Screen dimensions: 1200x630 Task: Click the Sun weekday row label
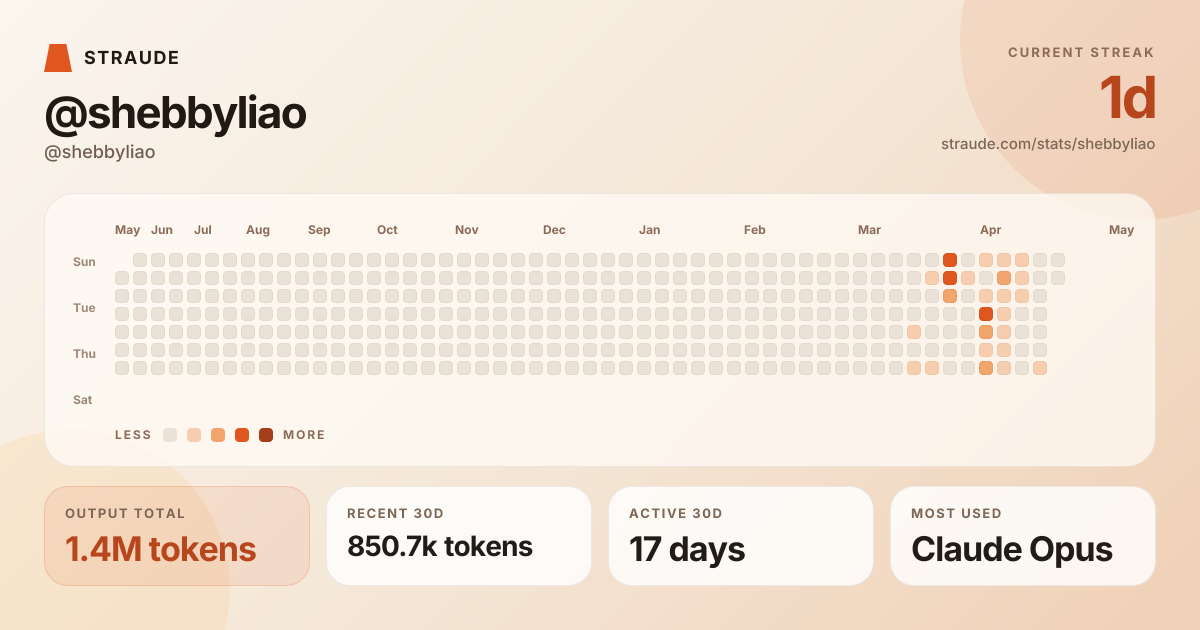pyautogui.click(x=84, y=262)
